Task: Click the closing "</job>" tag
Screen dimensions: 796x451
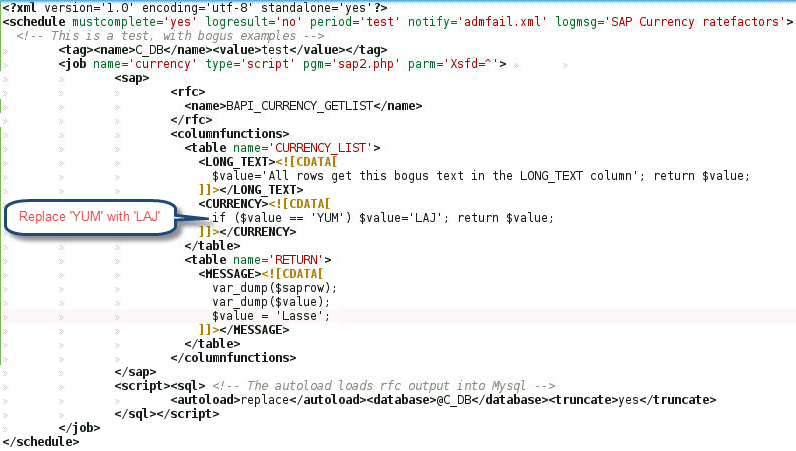Action: (x=80, y=428)
